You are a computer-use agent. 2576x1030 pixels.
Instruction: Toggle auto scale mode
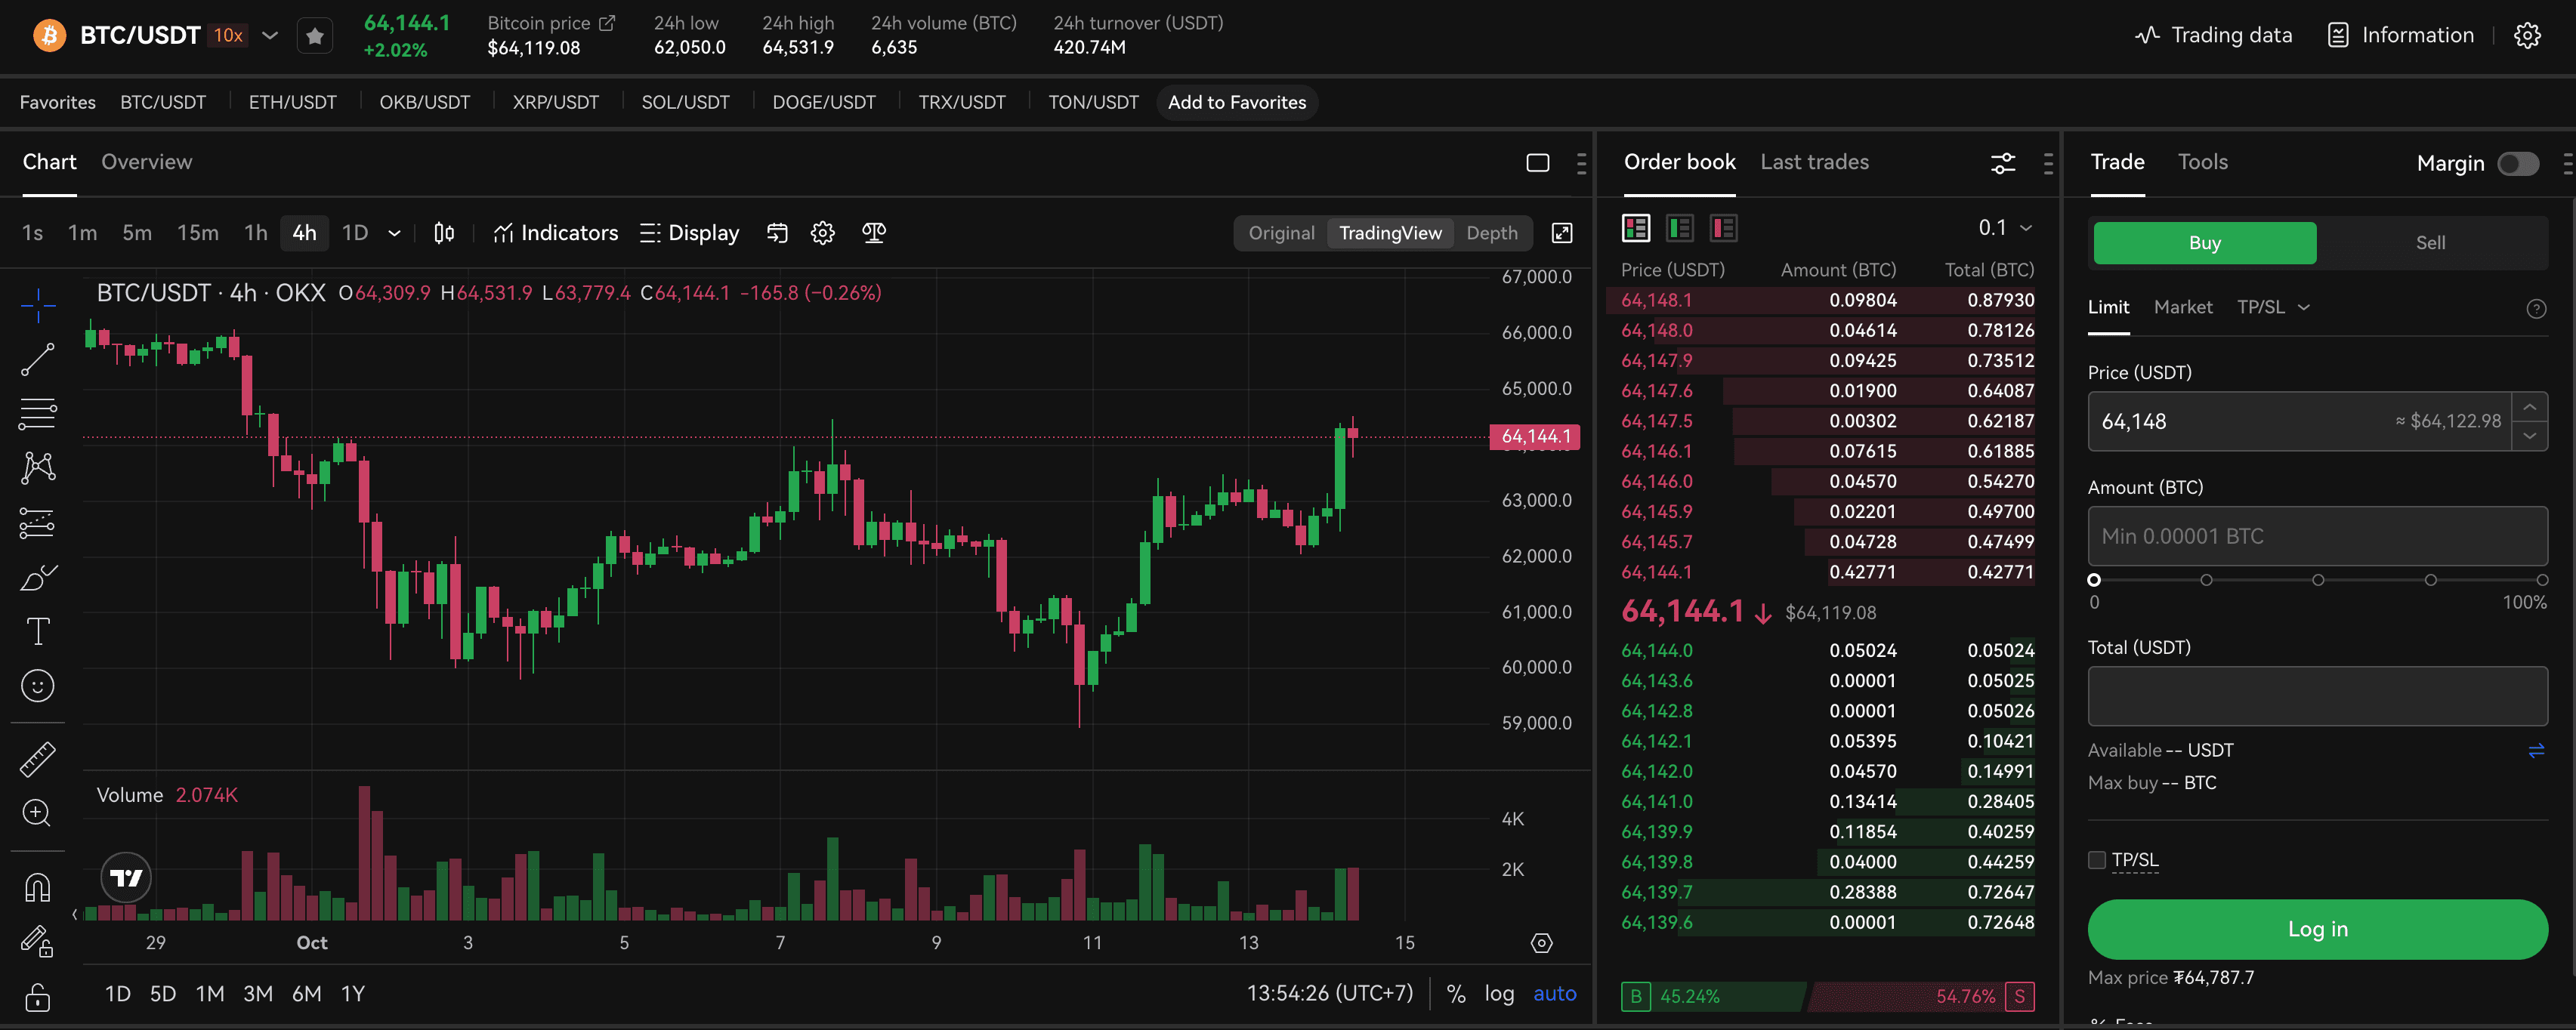point(1555,994)
